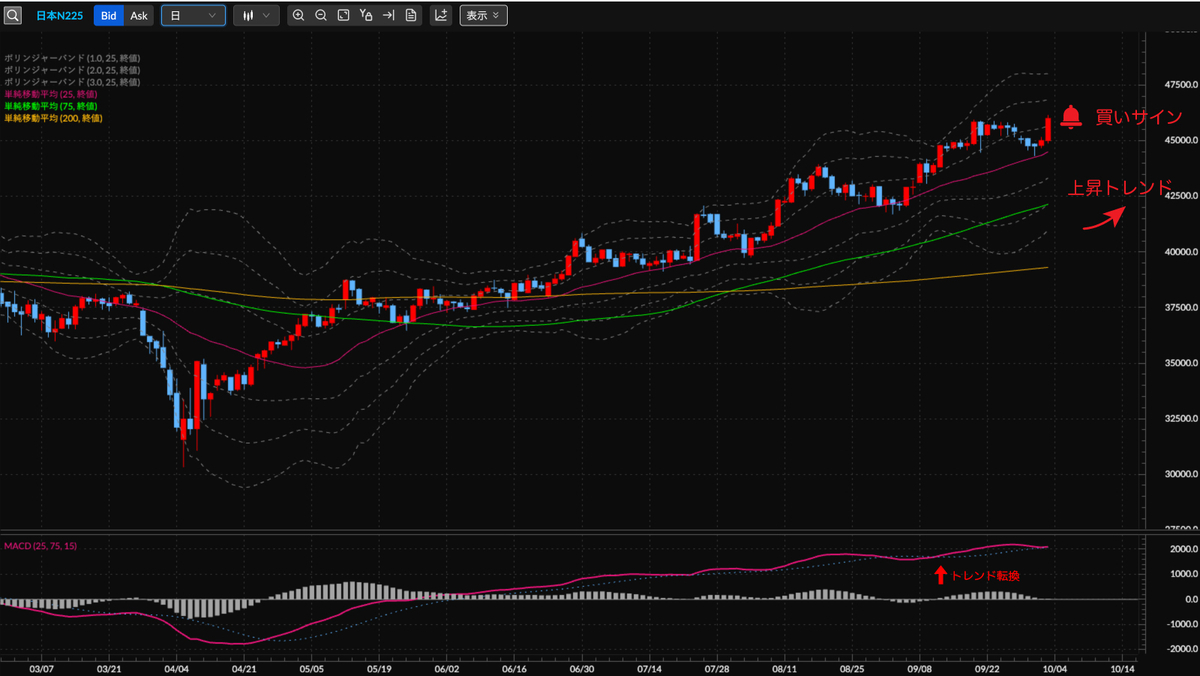Image resolution: width=1200 pixels, height=676 pixels.
Task: Switch price to Ask
Action: click(139, 16)
